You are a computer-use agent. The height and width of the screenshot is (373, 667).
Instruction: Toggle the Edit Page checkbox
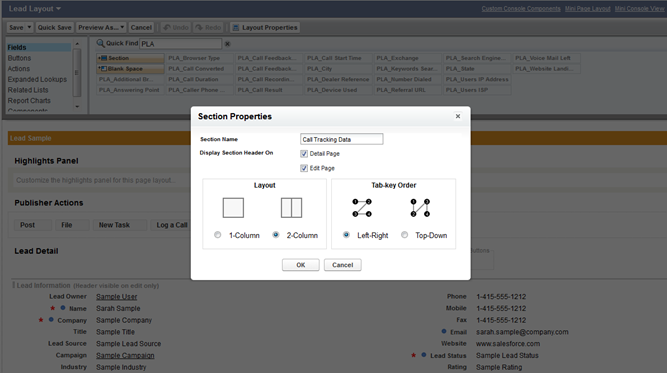[304, 168]
